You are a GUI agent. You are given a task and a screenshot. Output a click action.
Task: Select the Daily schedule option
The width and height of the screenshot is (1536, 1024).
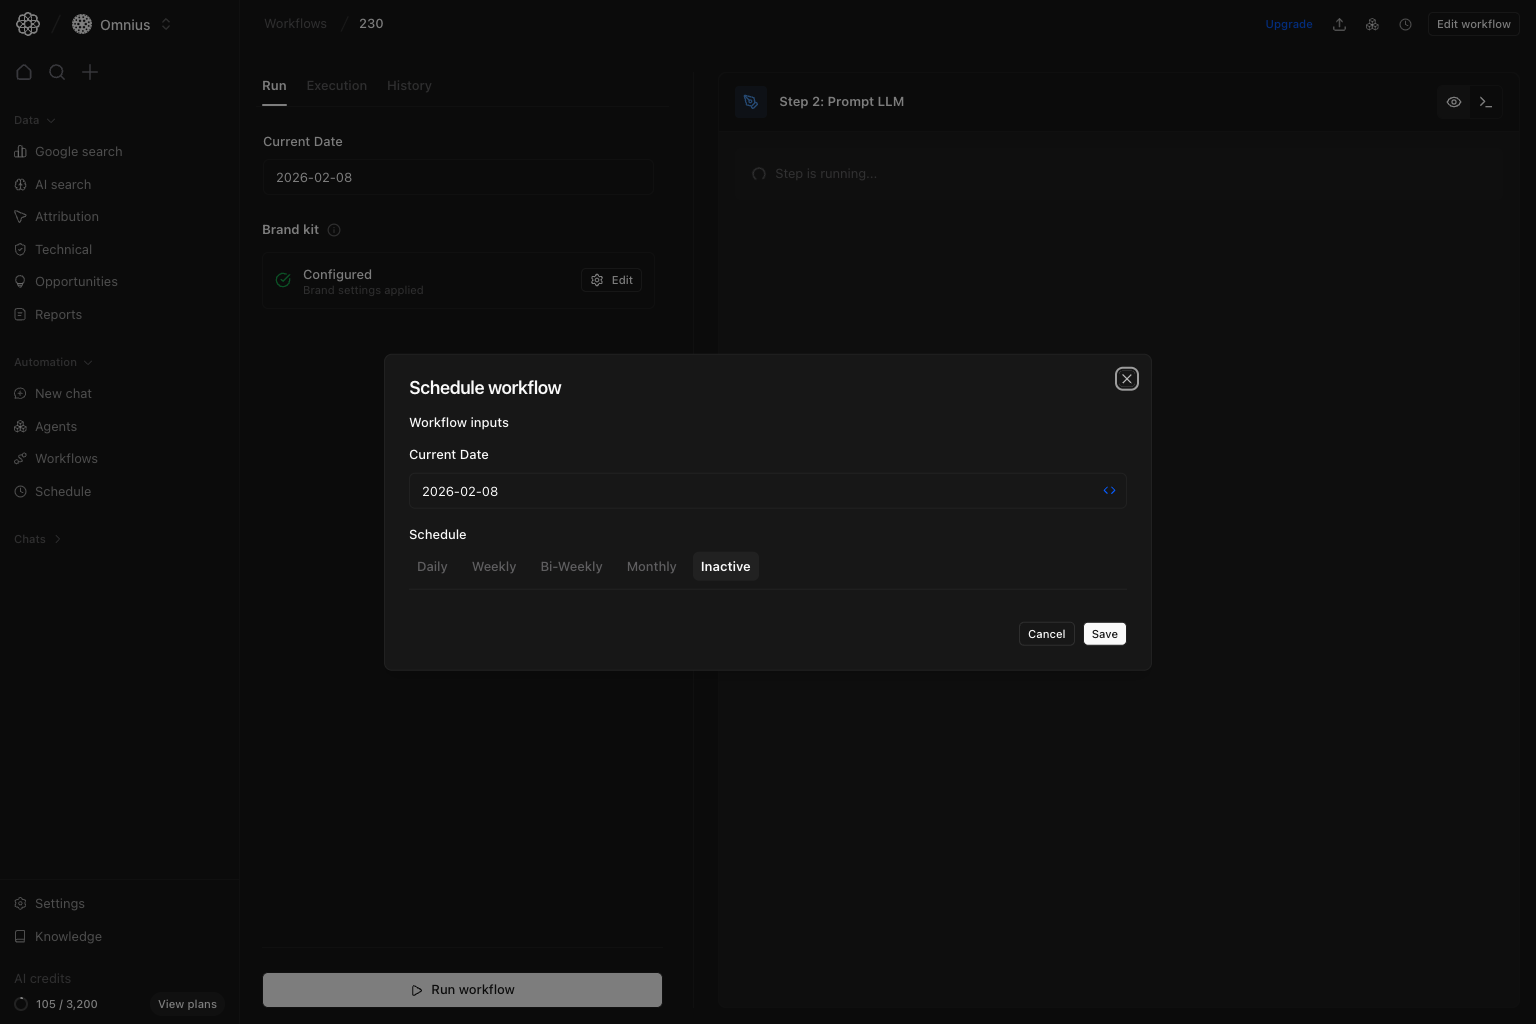[431, 566]
